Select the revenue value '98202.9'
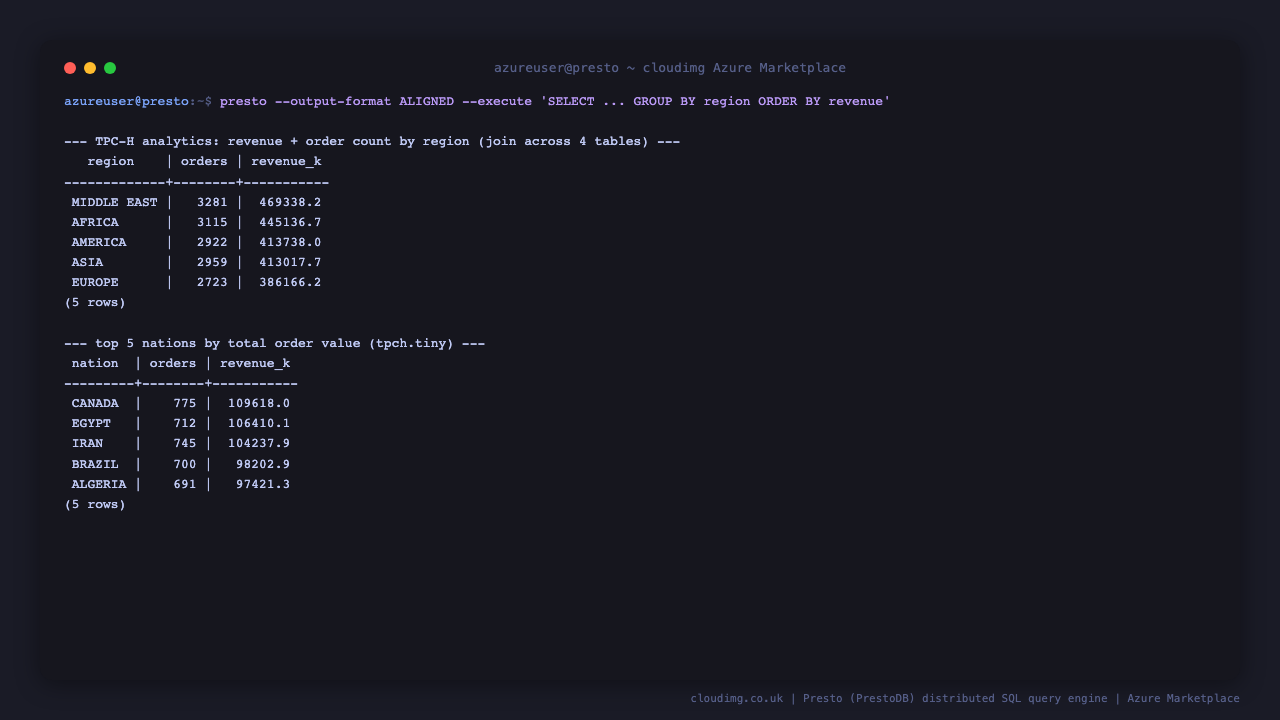 263,464
